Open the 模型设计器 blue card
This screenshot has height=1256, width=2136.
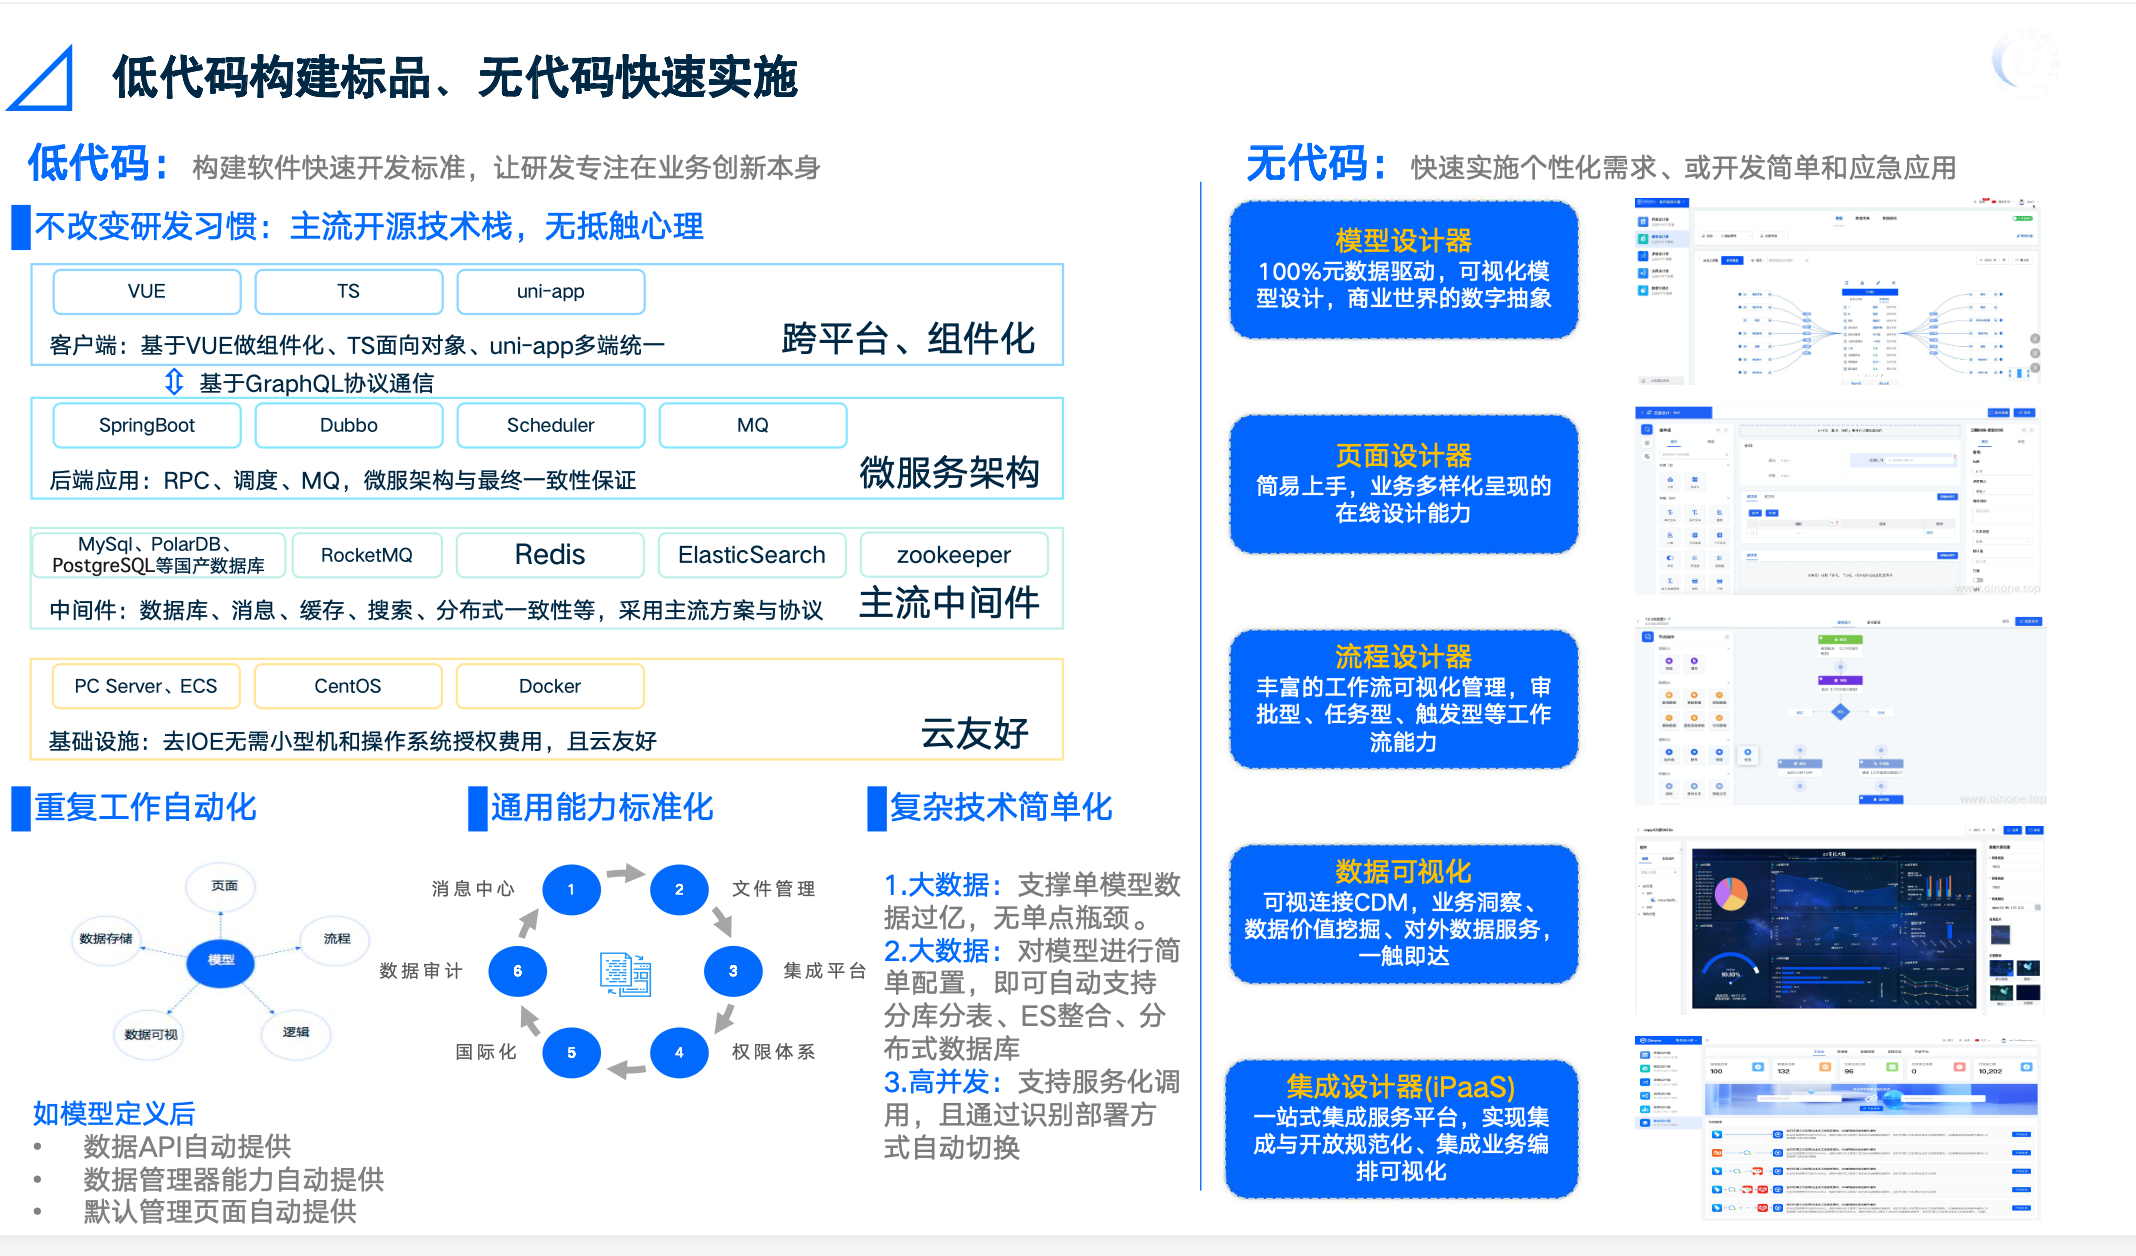click(1403, 270)
